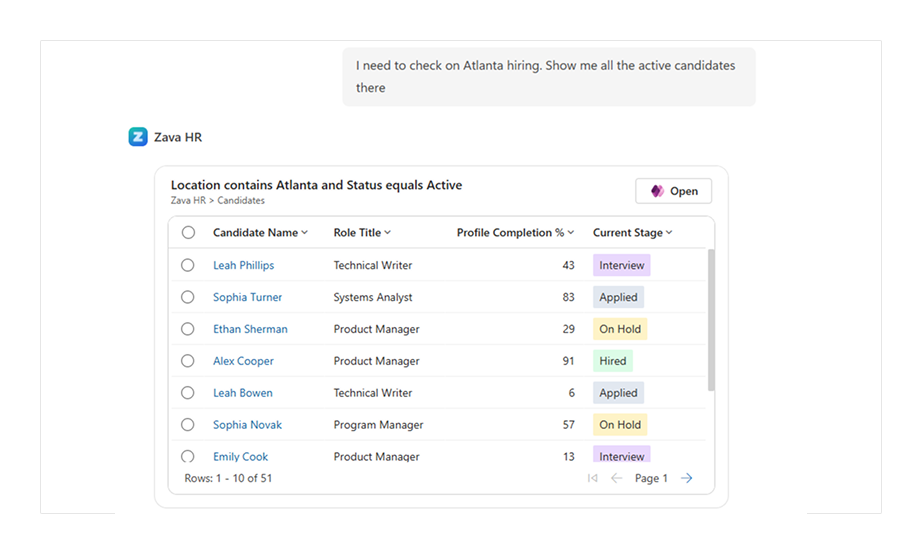Select the Leah Phillips row radio button
The width and height of the screenshot is (922, 554).
click(188, 265)
